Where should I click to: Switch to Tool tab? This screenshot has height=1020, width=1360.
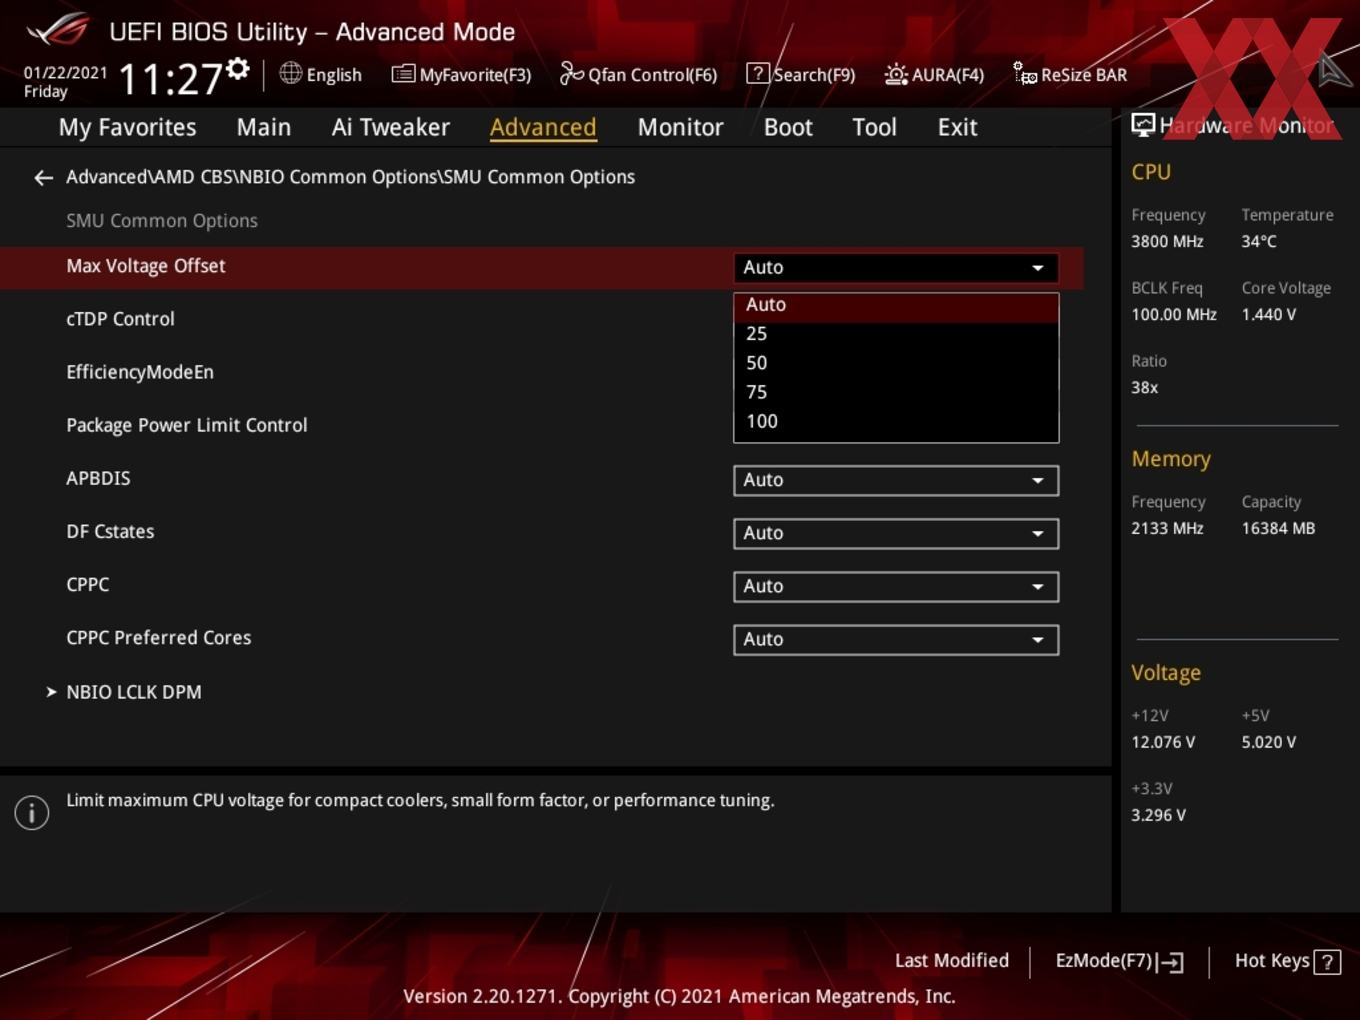(874, 128)
